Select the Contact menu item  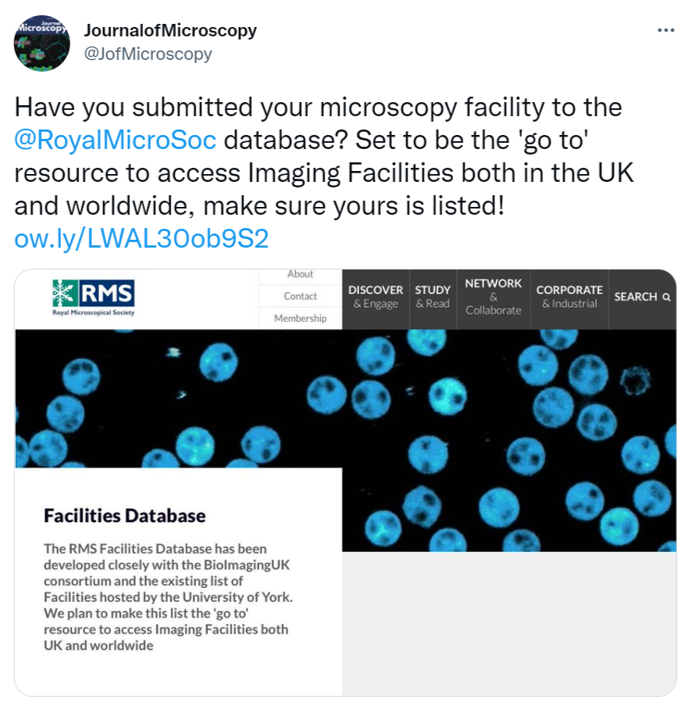coord(300,296)
